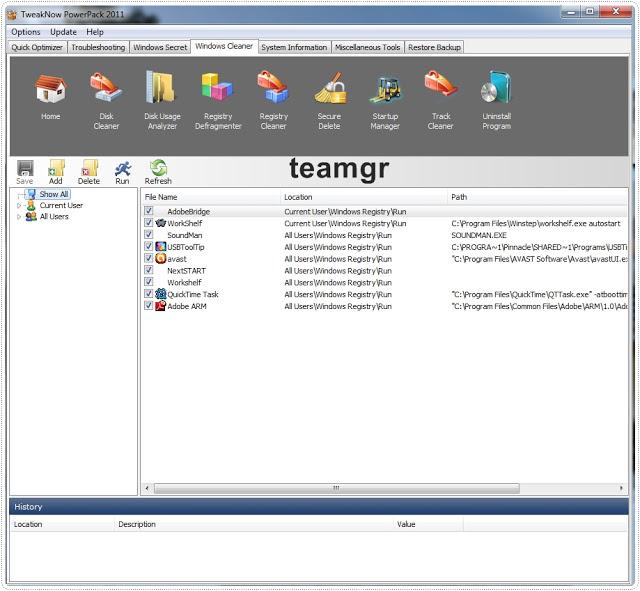Select Show All in the tree
This screenshot has width=640, height=591.
(x=53, y=194)
